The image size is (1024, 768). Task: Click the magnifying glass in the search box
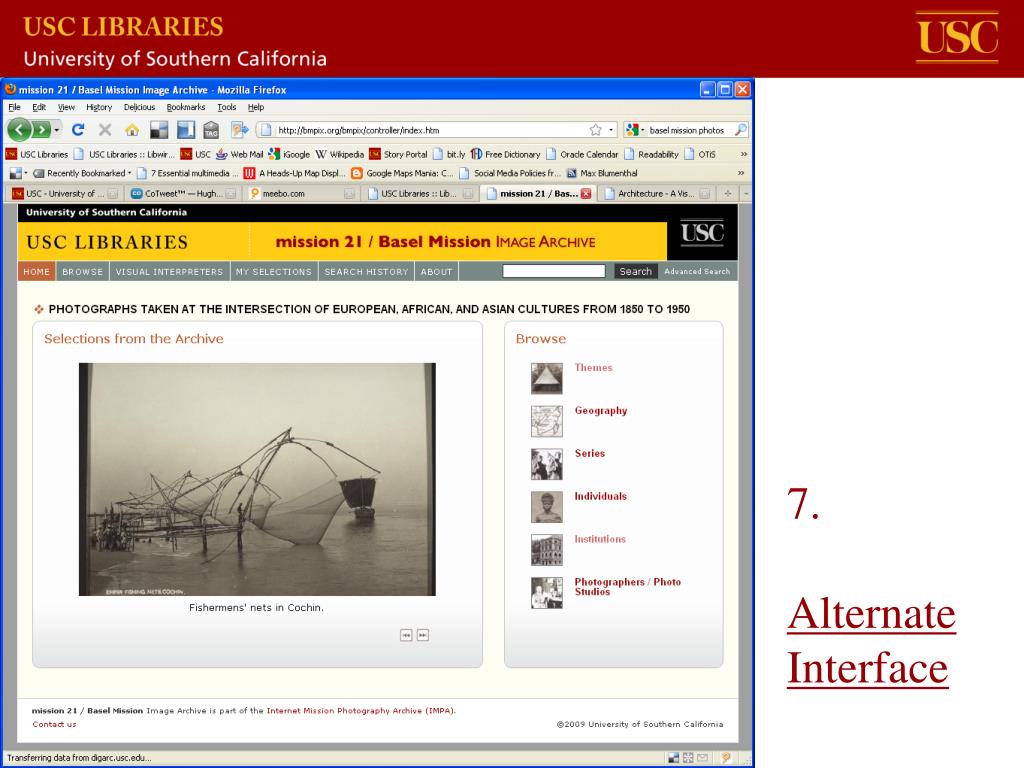tap(740, 130)
